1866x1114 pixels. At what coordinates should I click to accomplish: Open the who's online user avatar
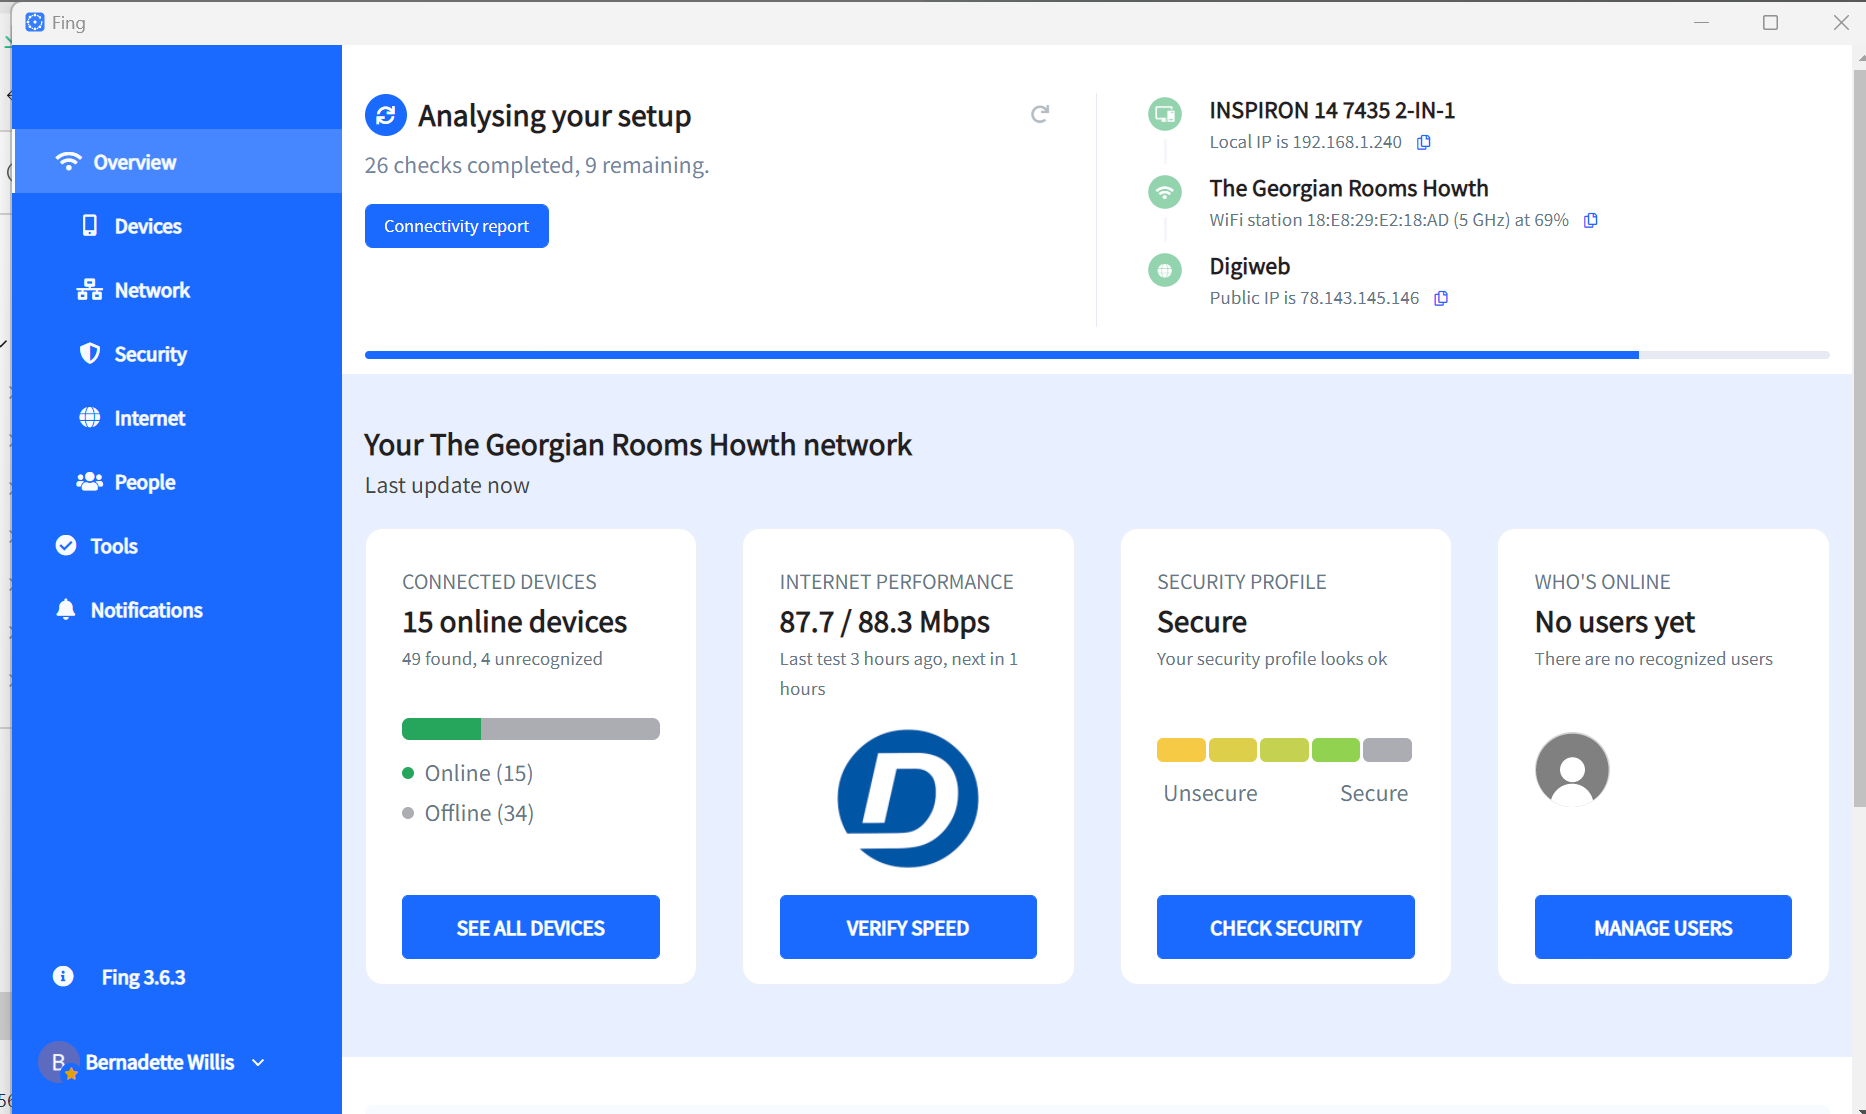[1572, 769]
